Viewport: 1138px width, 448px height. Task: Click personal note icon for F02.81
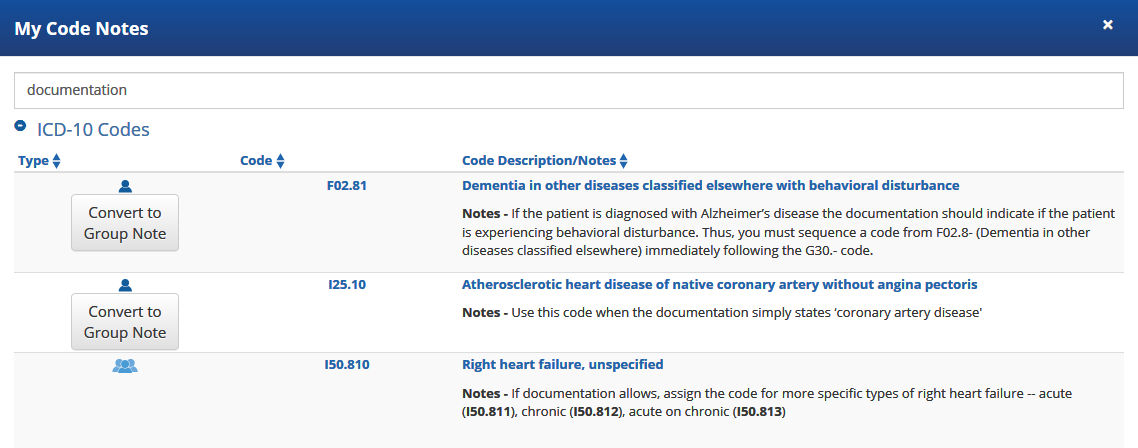pos(125,185)
